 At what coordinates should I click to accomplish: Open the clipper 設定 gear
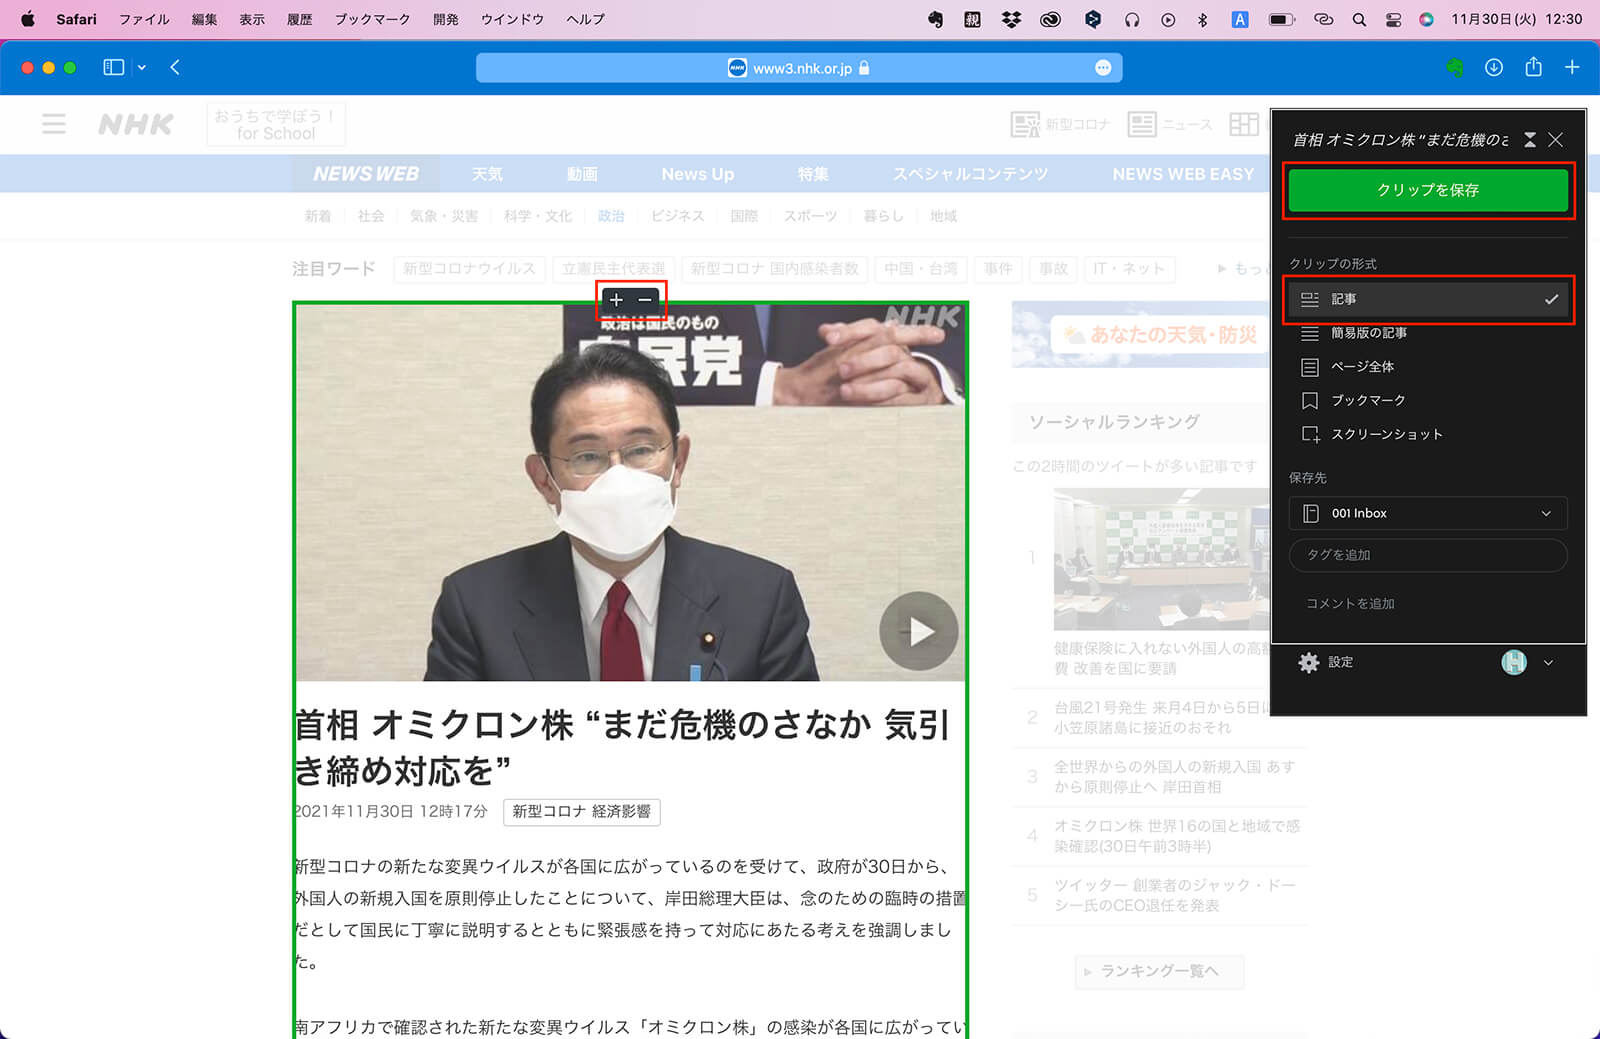(1325, 662)
